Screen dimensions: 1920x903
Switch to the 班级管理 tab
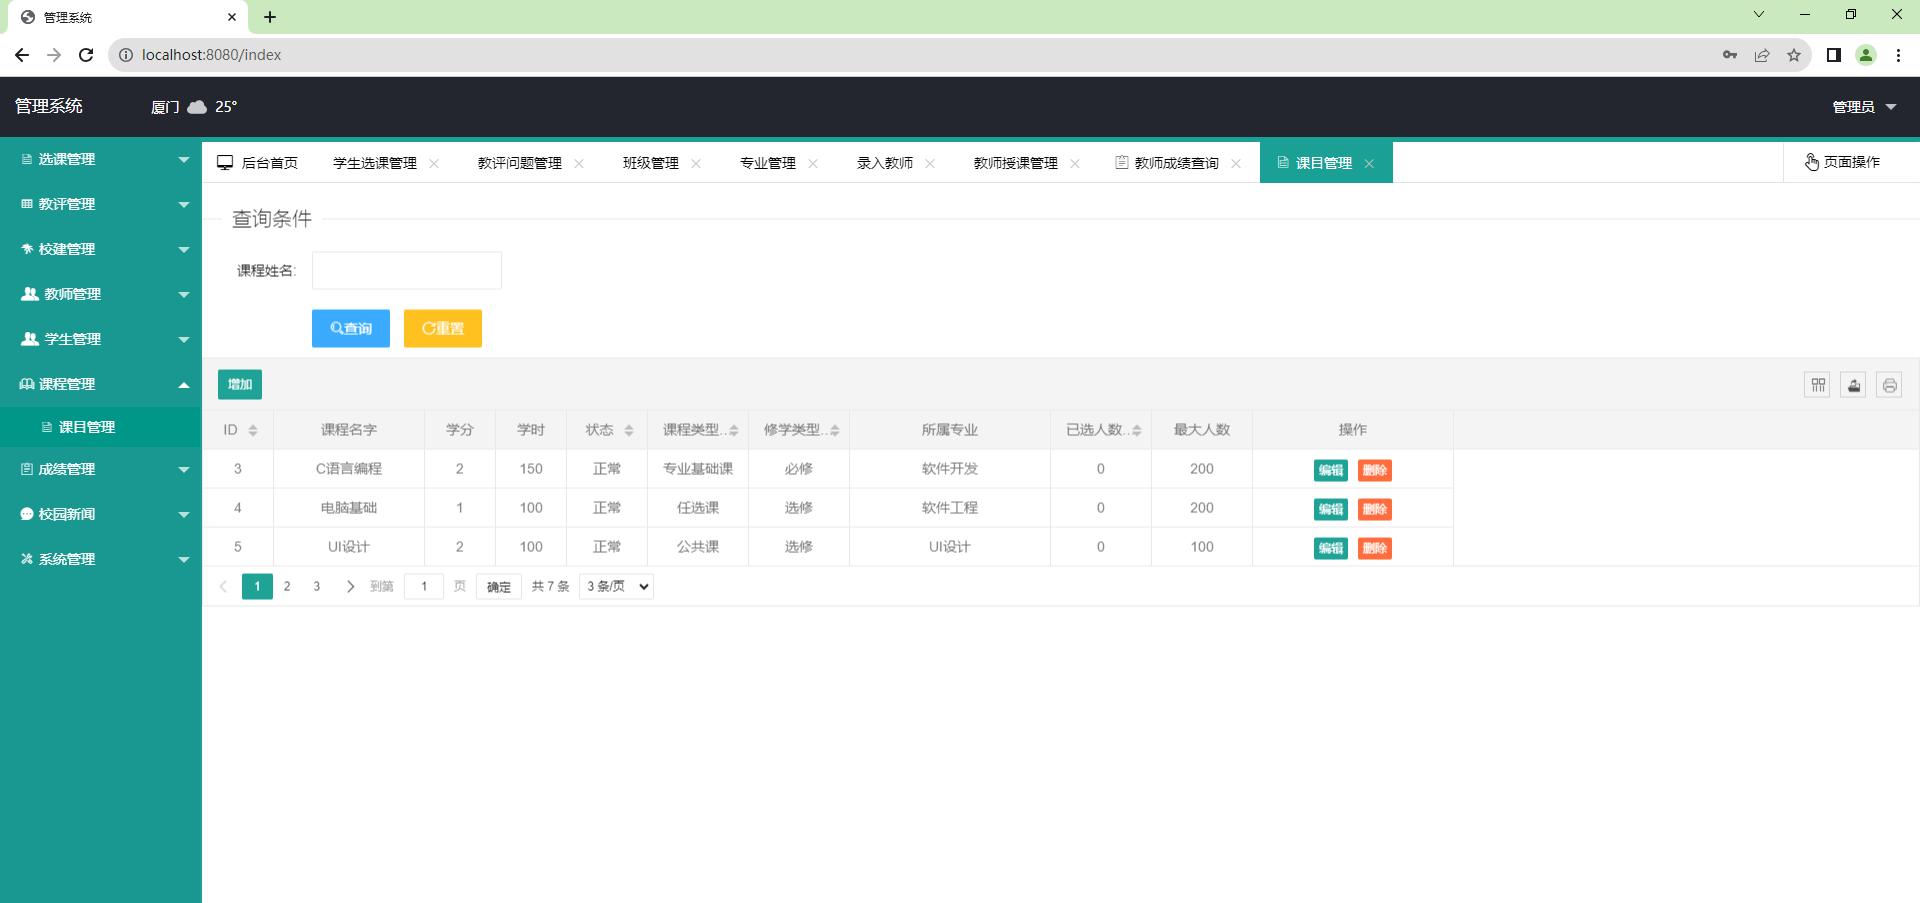click(x=650, y=162)
